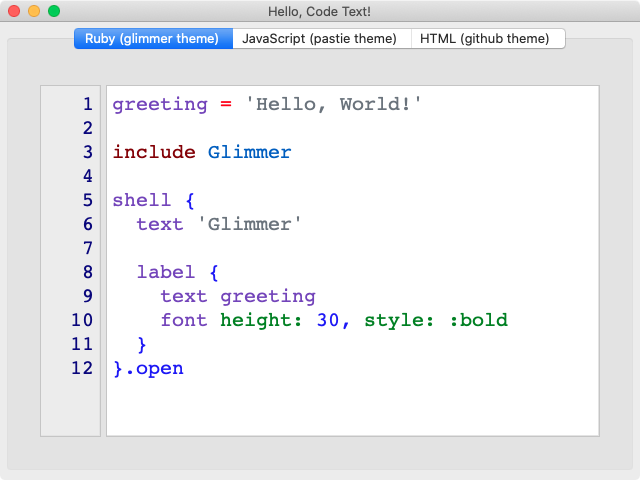This screenshot has height=480, width=640.
Task: Maximize the window with the green button
Action: coord(54,11)
